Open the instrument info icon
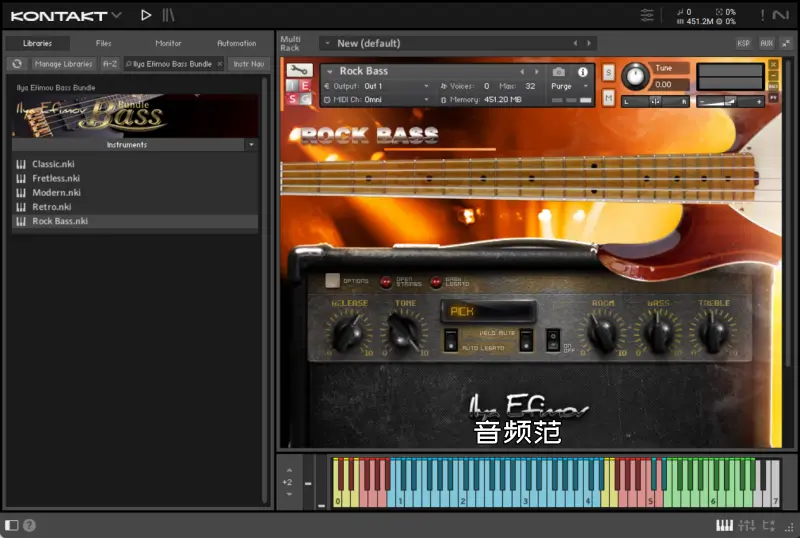The height and width of the screenshot is (538, 800). point(583,72)
